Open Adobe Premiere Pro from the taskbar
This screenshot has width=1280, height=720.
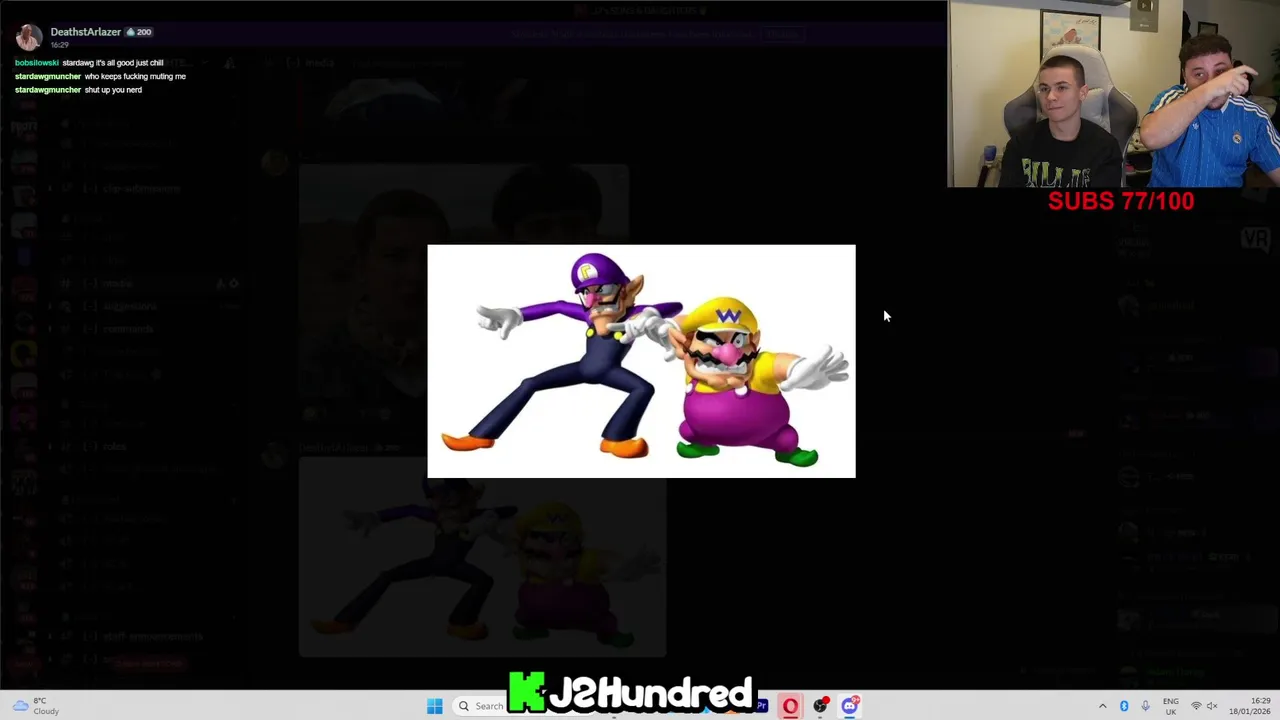762,706
